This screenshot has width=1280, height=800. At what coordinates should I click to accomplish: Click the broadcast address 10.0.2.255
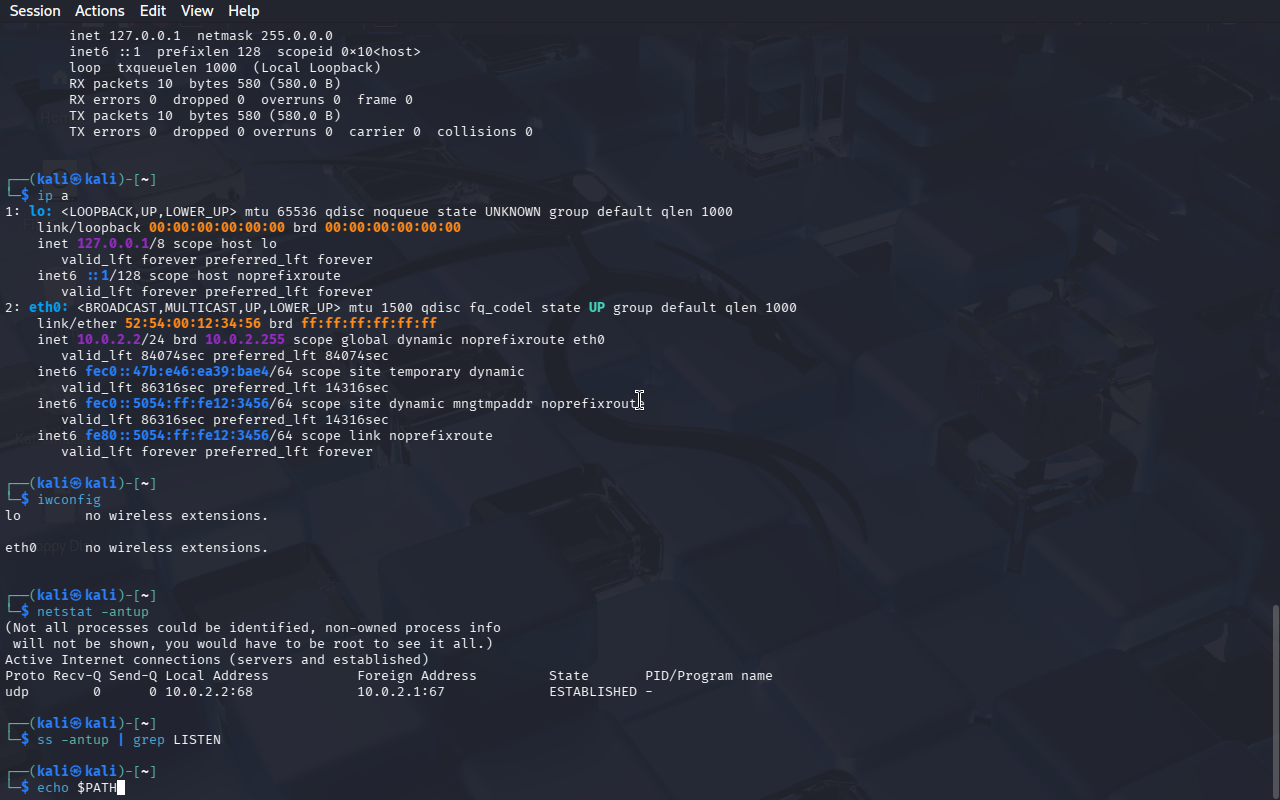point(245,340)
